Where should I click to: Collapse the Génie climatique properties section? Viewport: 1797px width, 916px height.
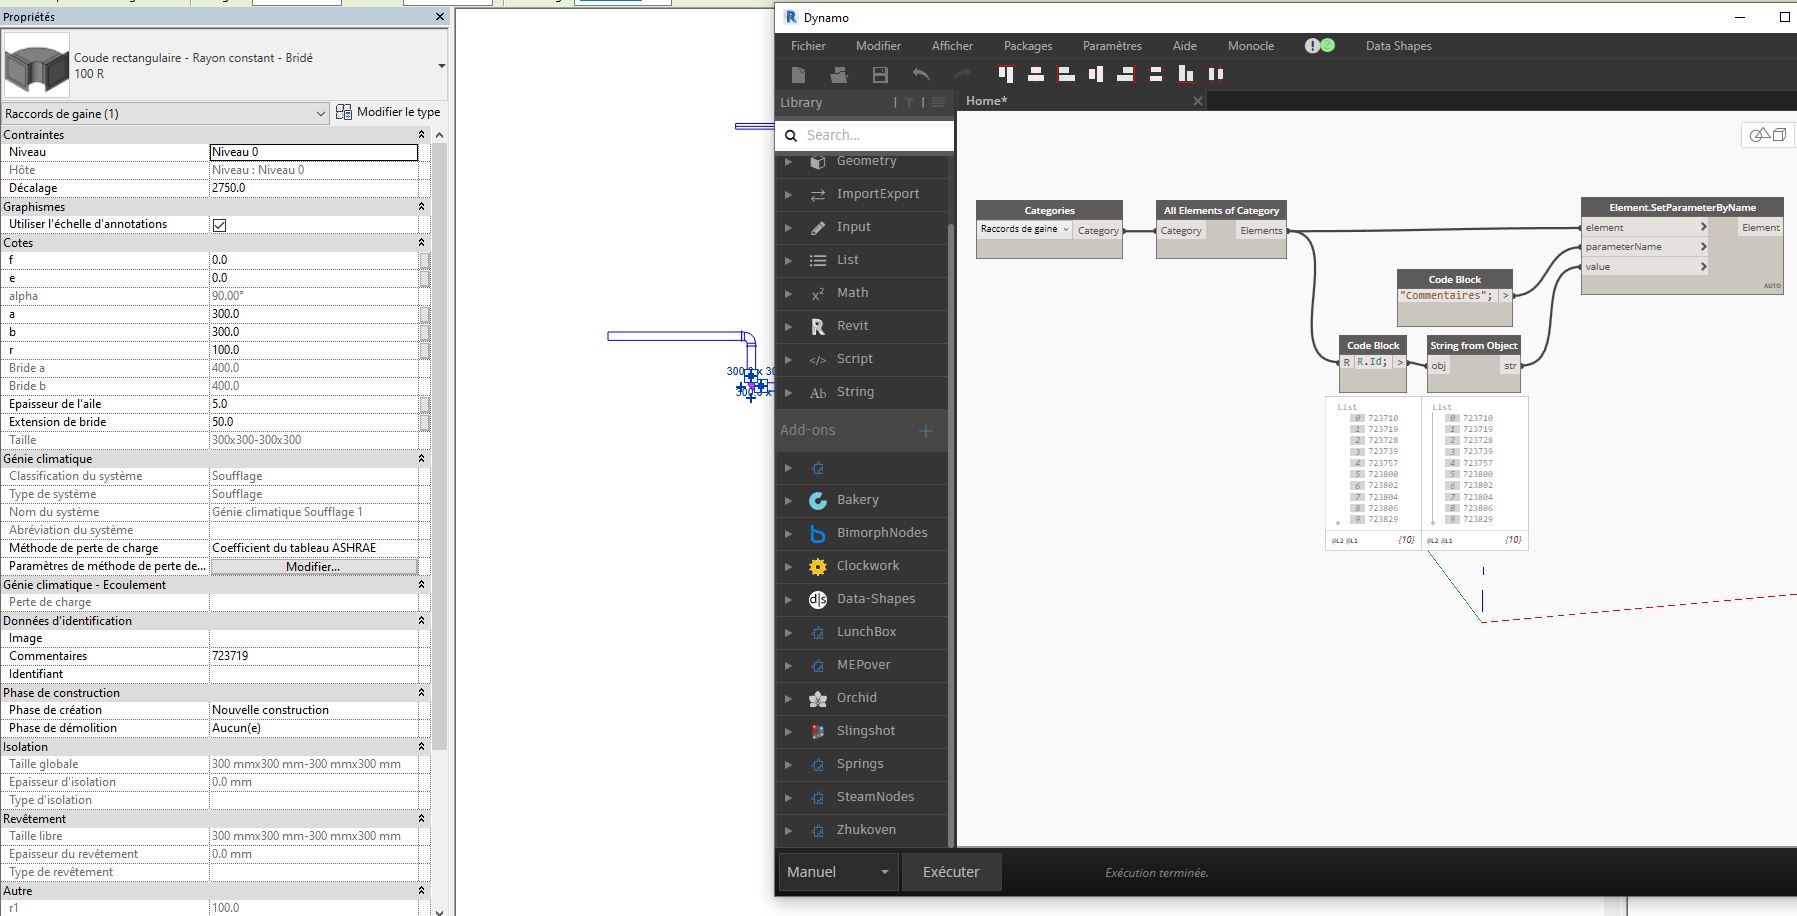421,459
